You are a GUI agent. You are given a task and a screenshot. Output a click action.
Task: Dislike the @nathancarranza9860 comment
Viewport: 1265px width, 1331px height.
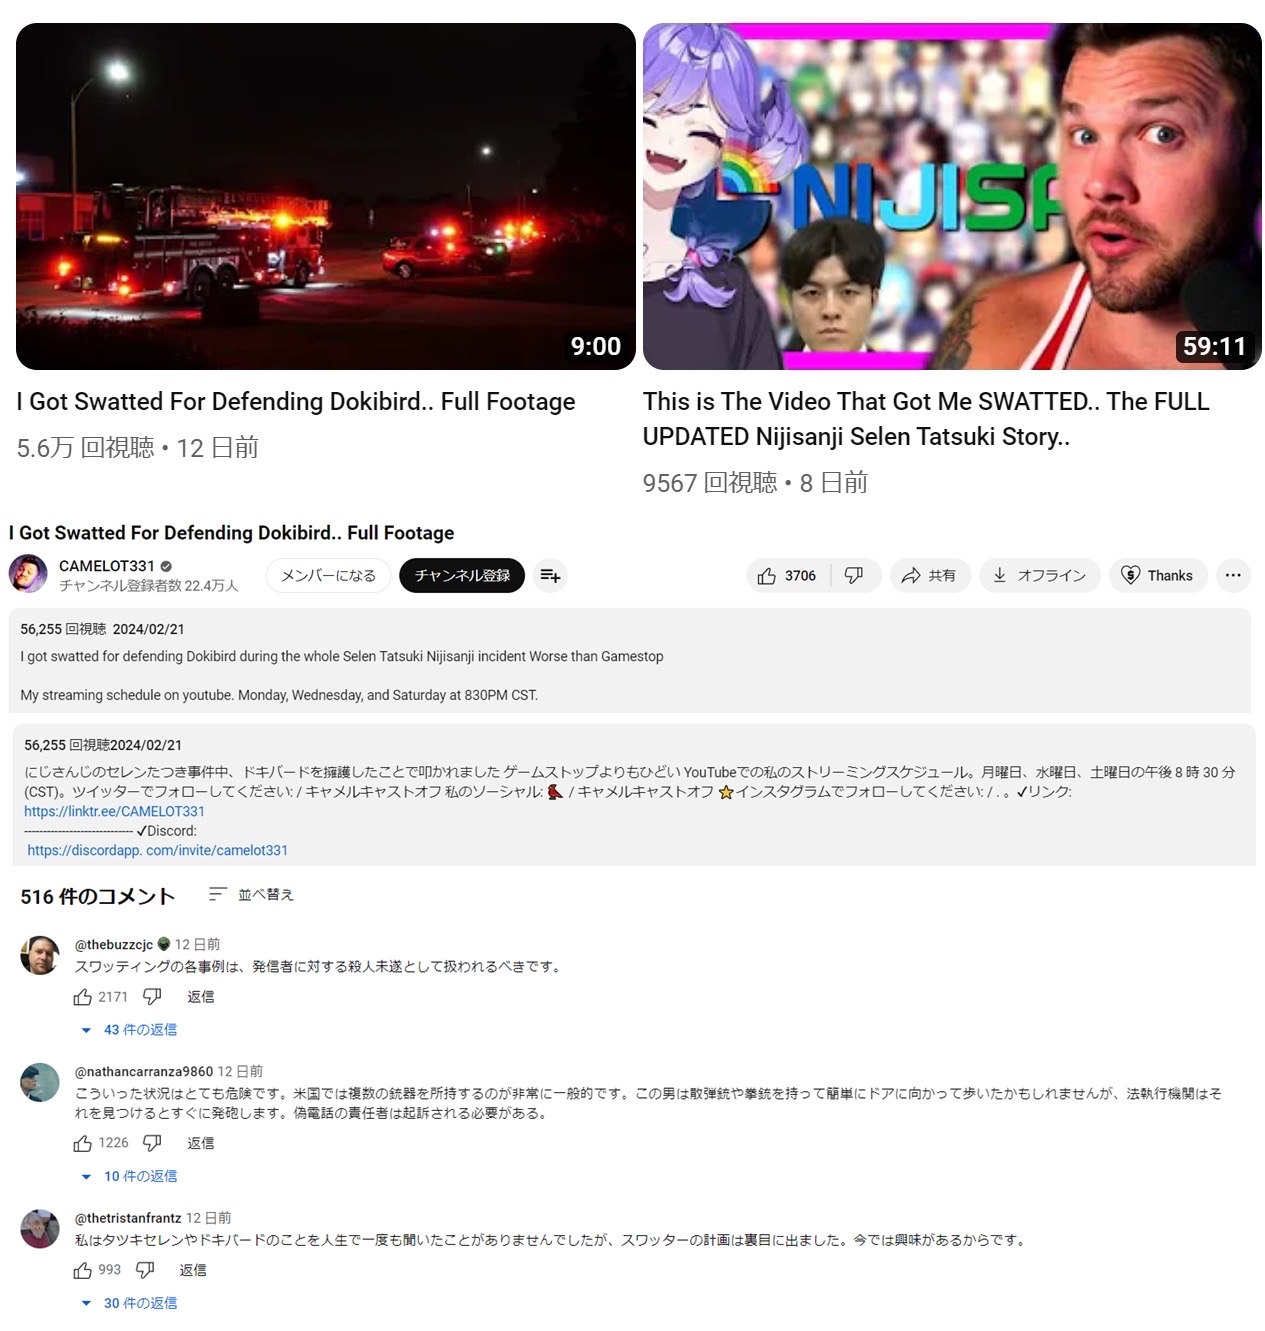tap(152, 1143)
